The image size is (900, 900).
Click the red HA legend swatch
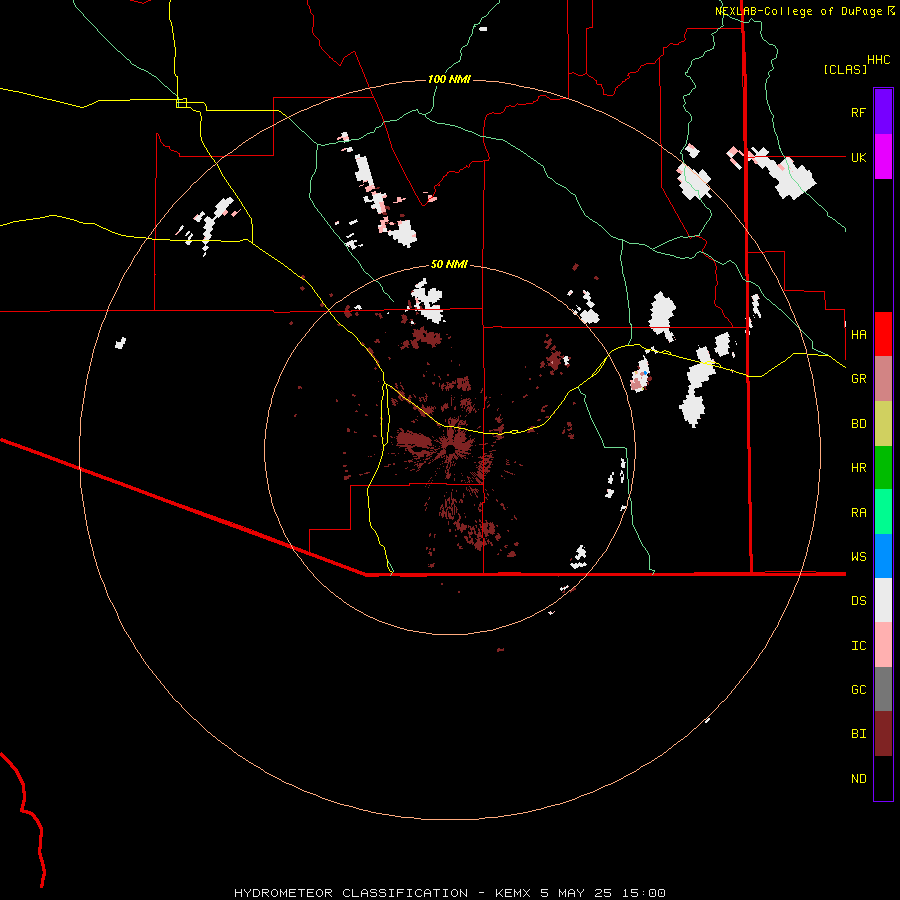coord(883,334)
